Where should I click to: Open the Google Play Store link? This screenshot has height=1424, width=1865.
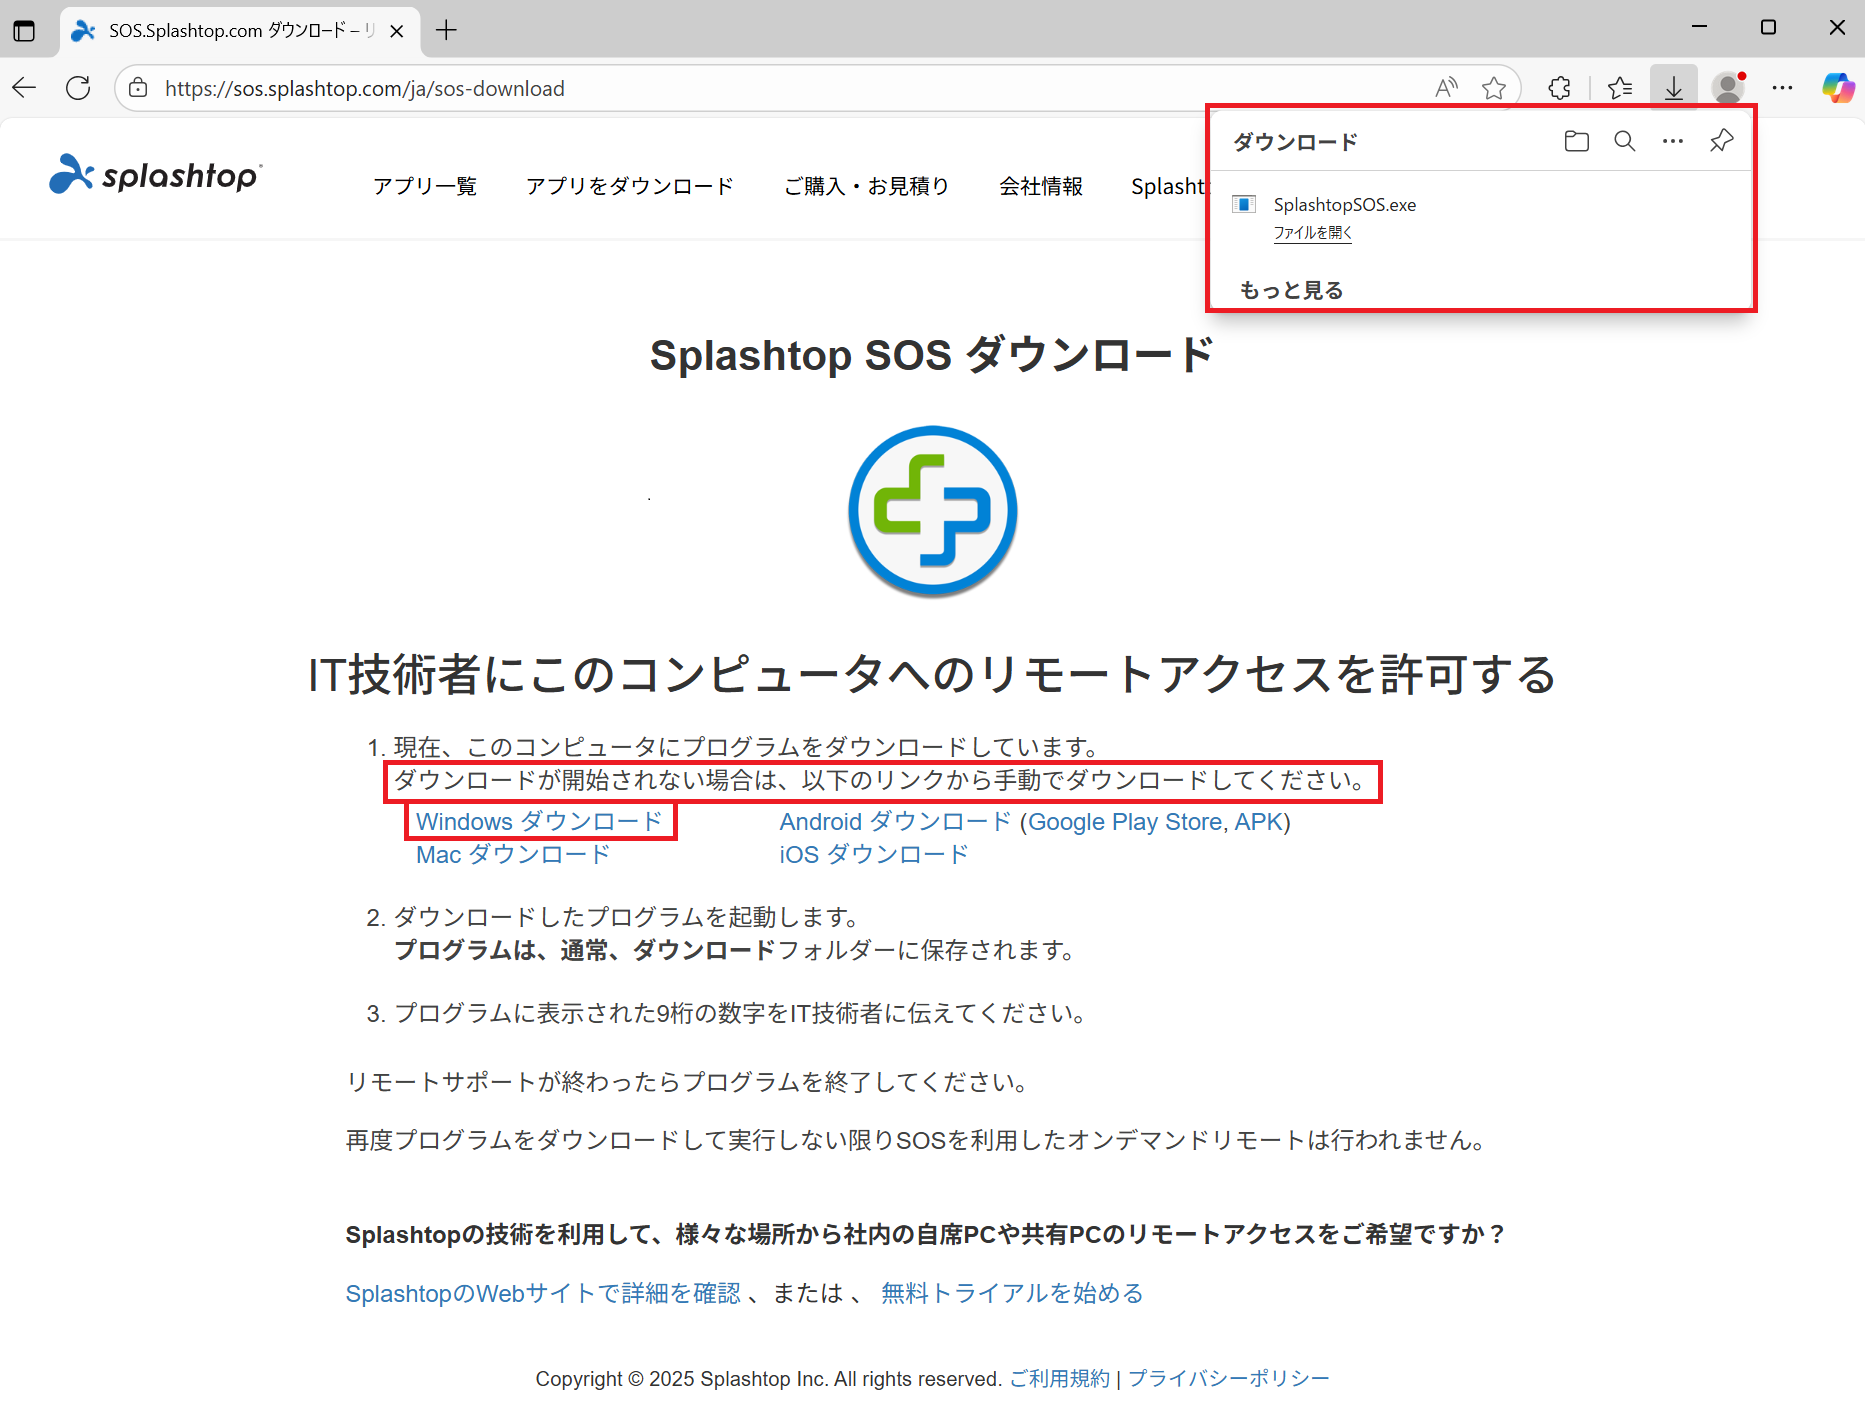click(1125, 822)
